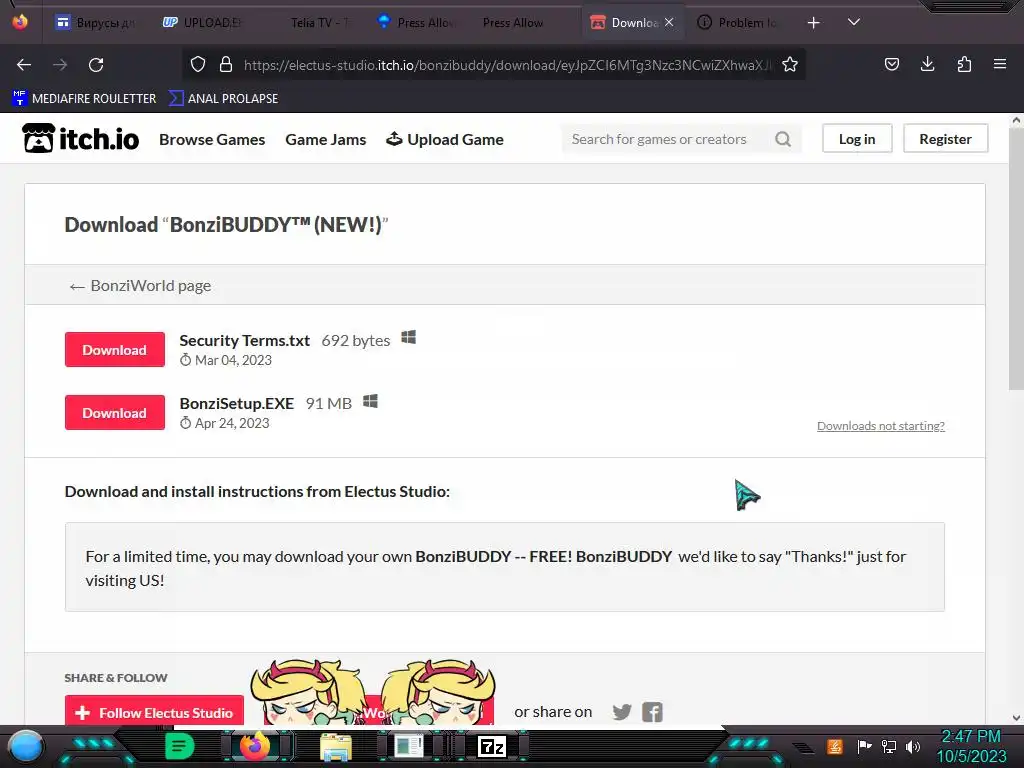This screenshot has height=768, width=1024.
Task: Click the Firefox taskbar icon
Action: pos(255,746)
